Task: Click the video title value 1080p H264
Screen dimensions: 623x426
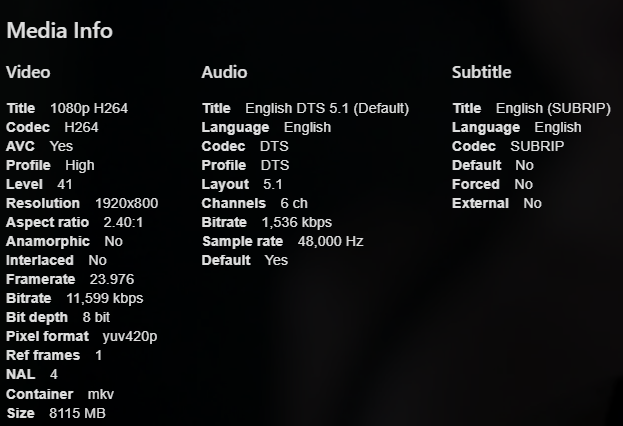Action: point(89,108)
